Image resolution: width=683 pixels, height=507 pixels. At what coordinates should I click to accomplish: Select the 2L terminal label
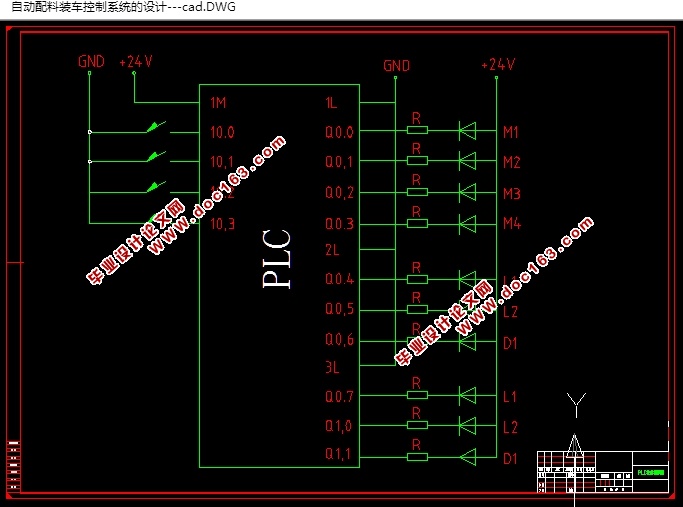[x=332, y=250]
